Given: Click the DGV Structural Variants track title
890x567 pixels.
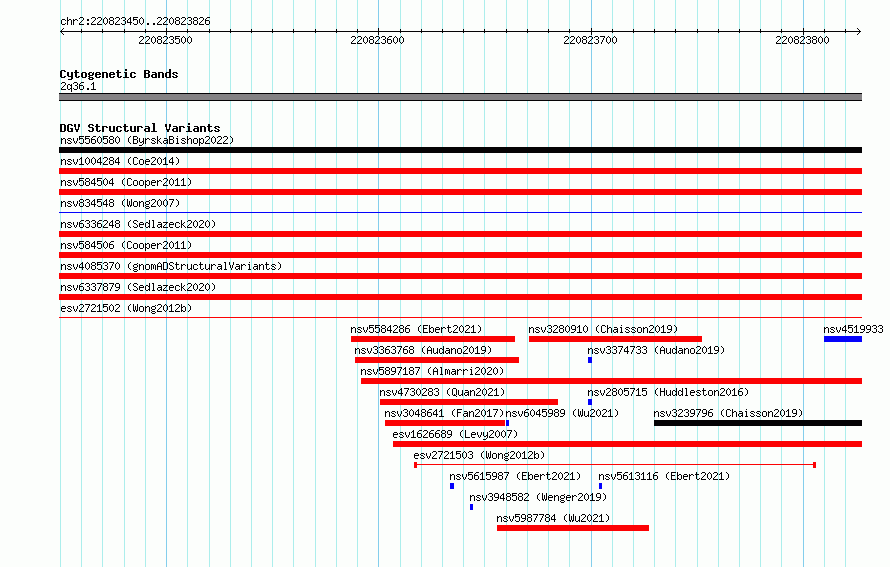Looking at the screenshot, I should [x=140, y=128].
